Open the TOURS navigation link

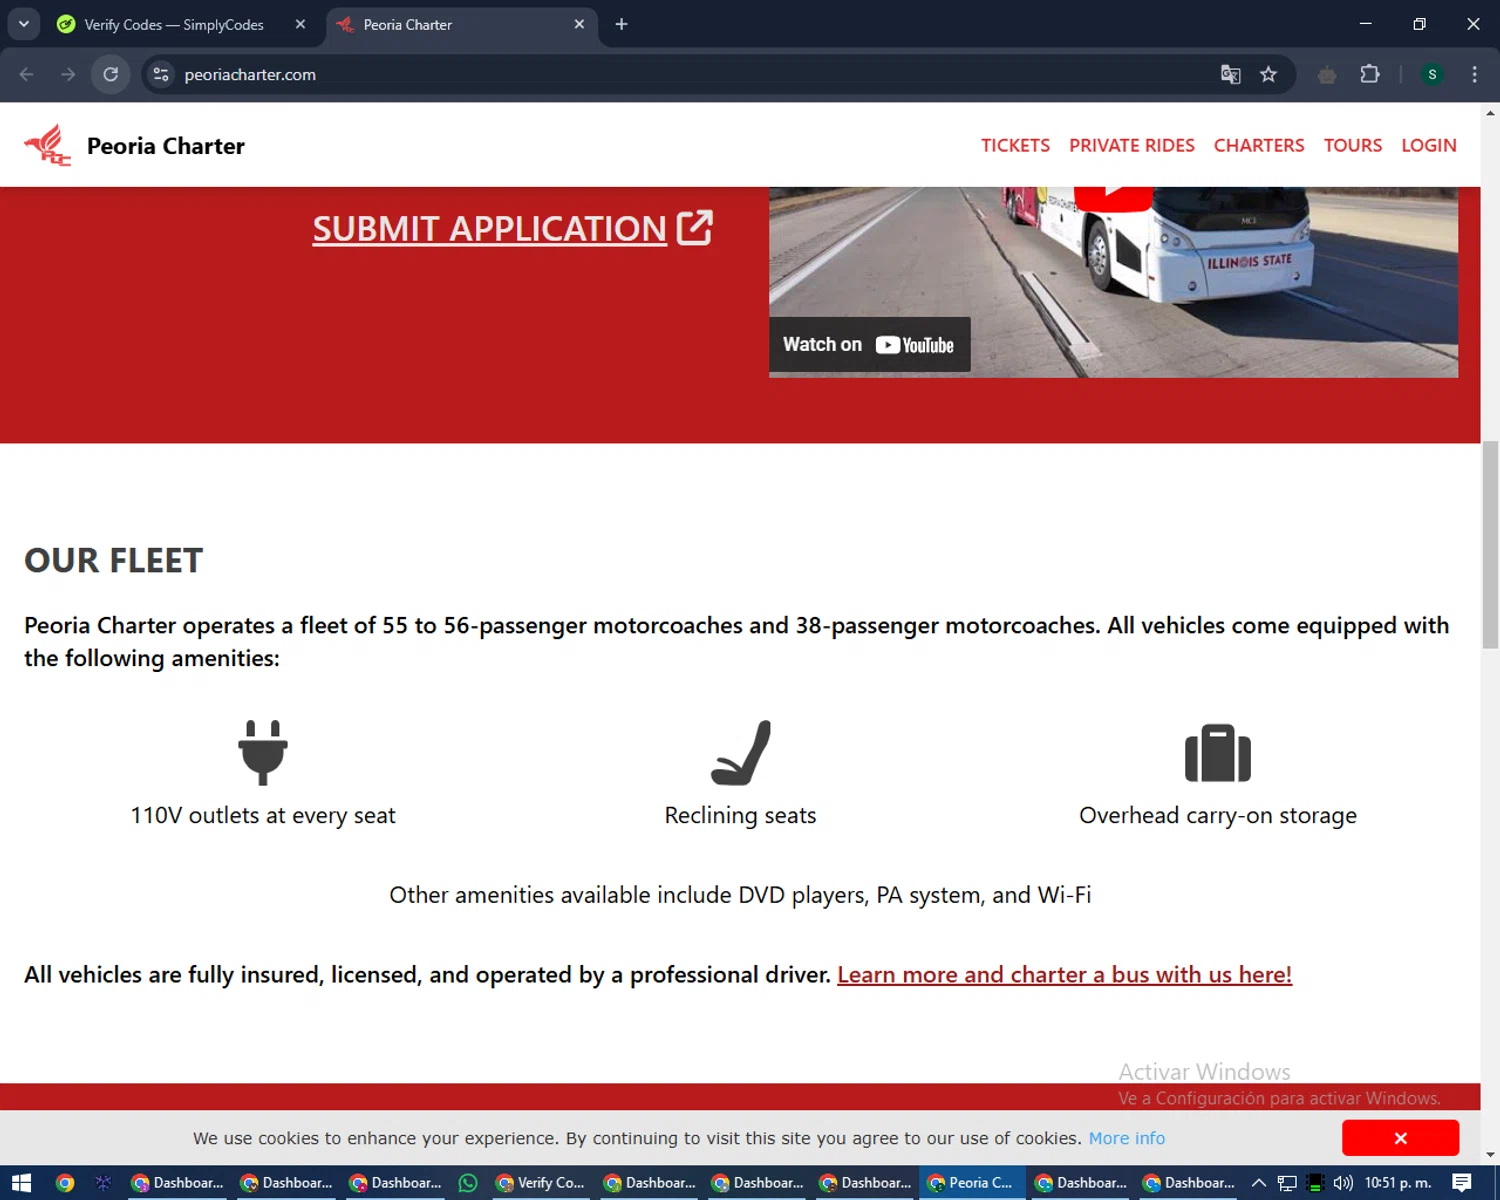(1353, 145)
